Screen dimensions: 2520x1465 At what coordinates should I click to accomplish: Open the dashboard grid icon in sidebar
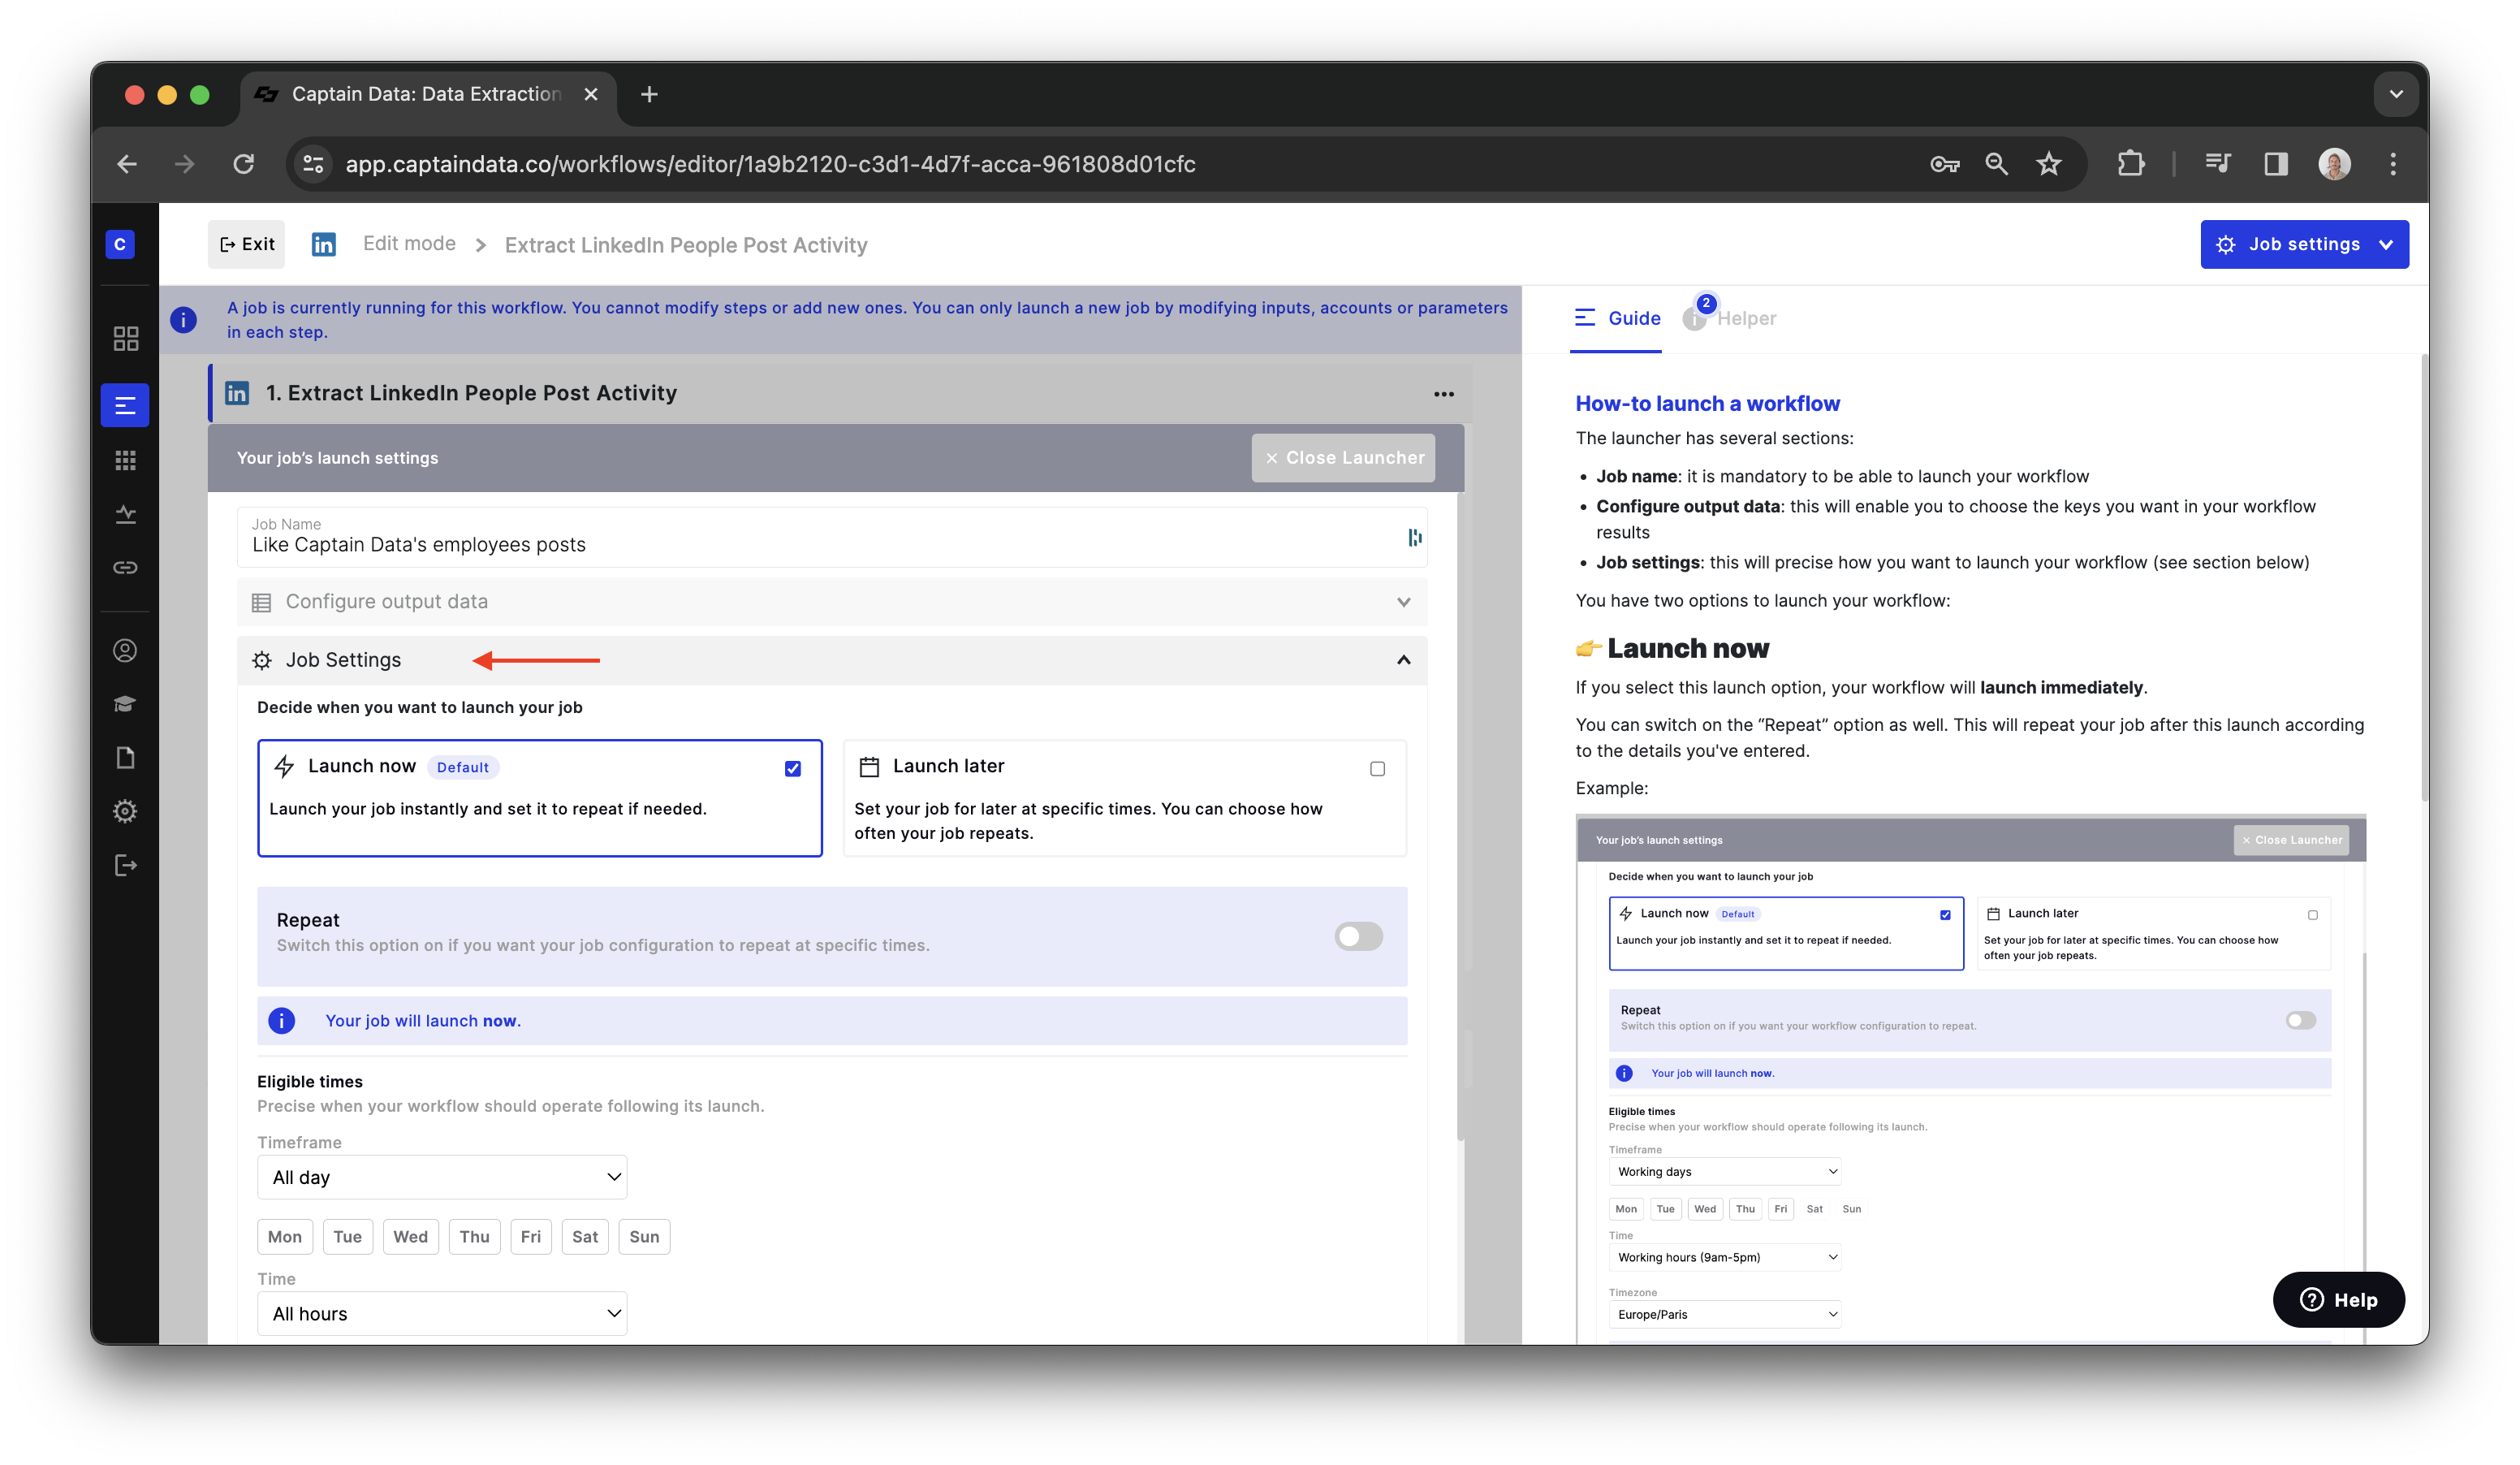point(125,338)
